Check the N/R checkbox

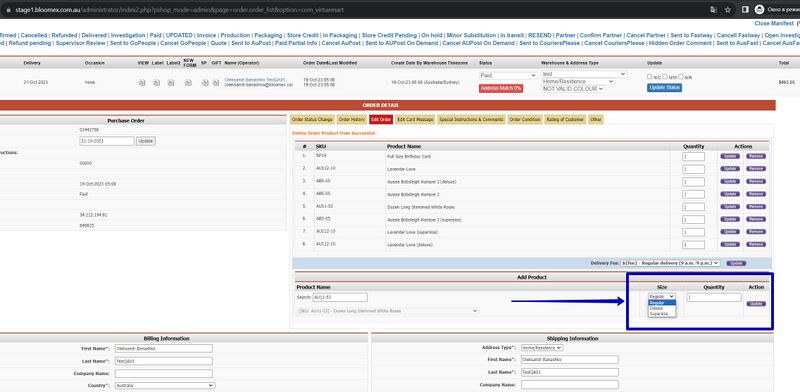[x=681, y=77]
